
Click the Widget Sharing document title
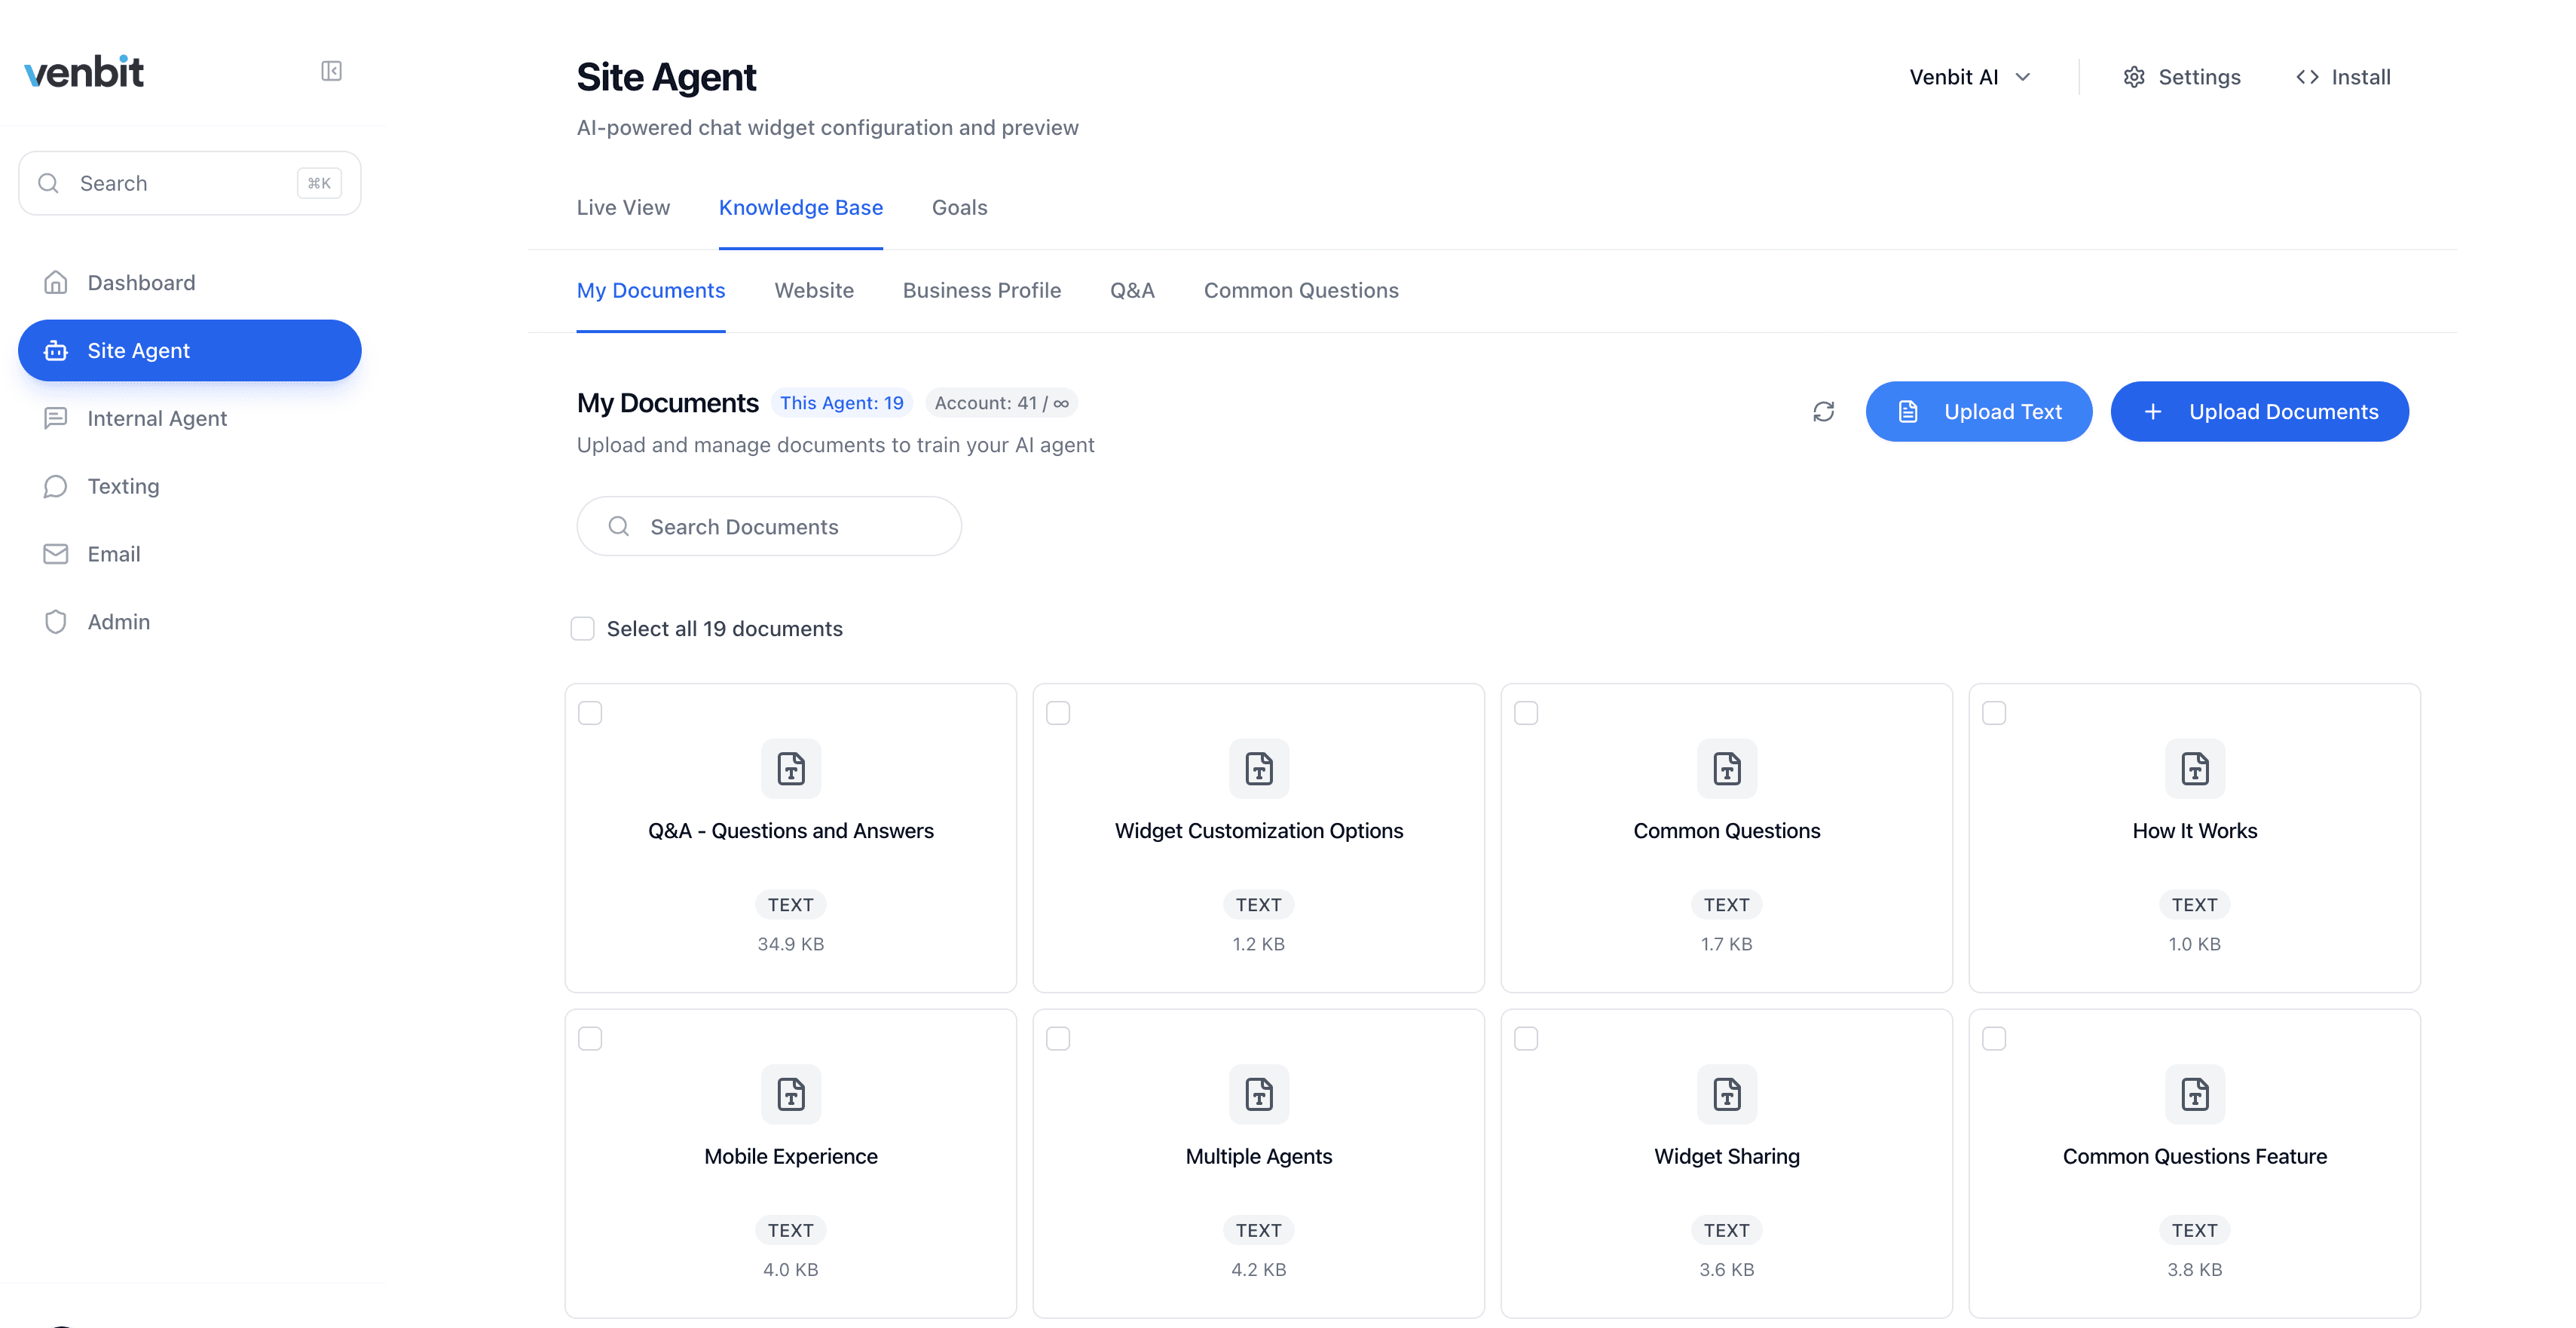point(1727,1156)
